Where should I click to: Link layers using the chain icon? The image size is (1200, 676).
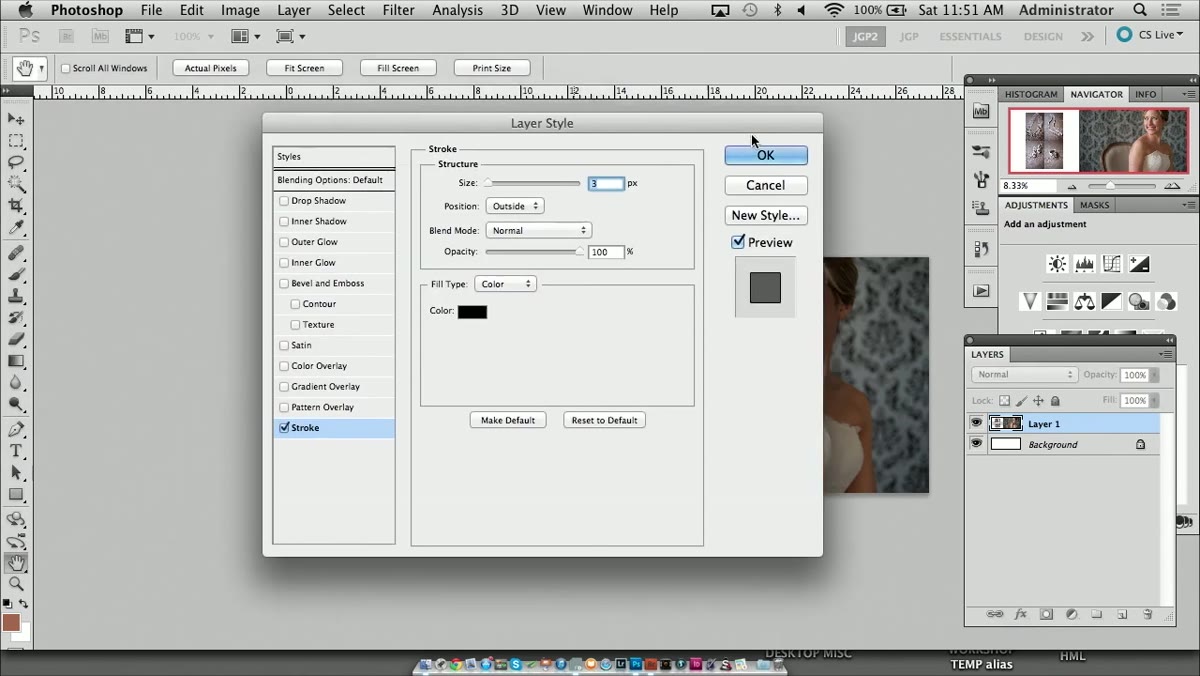click(x=995, y=614)
